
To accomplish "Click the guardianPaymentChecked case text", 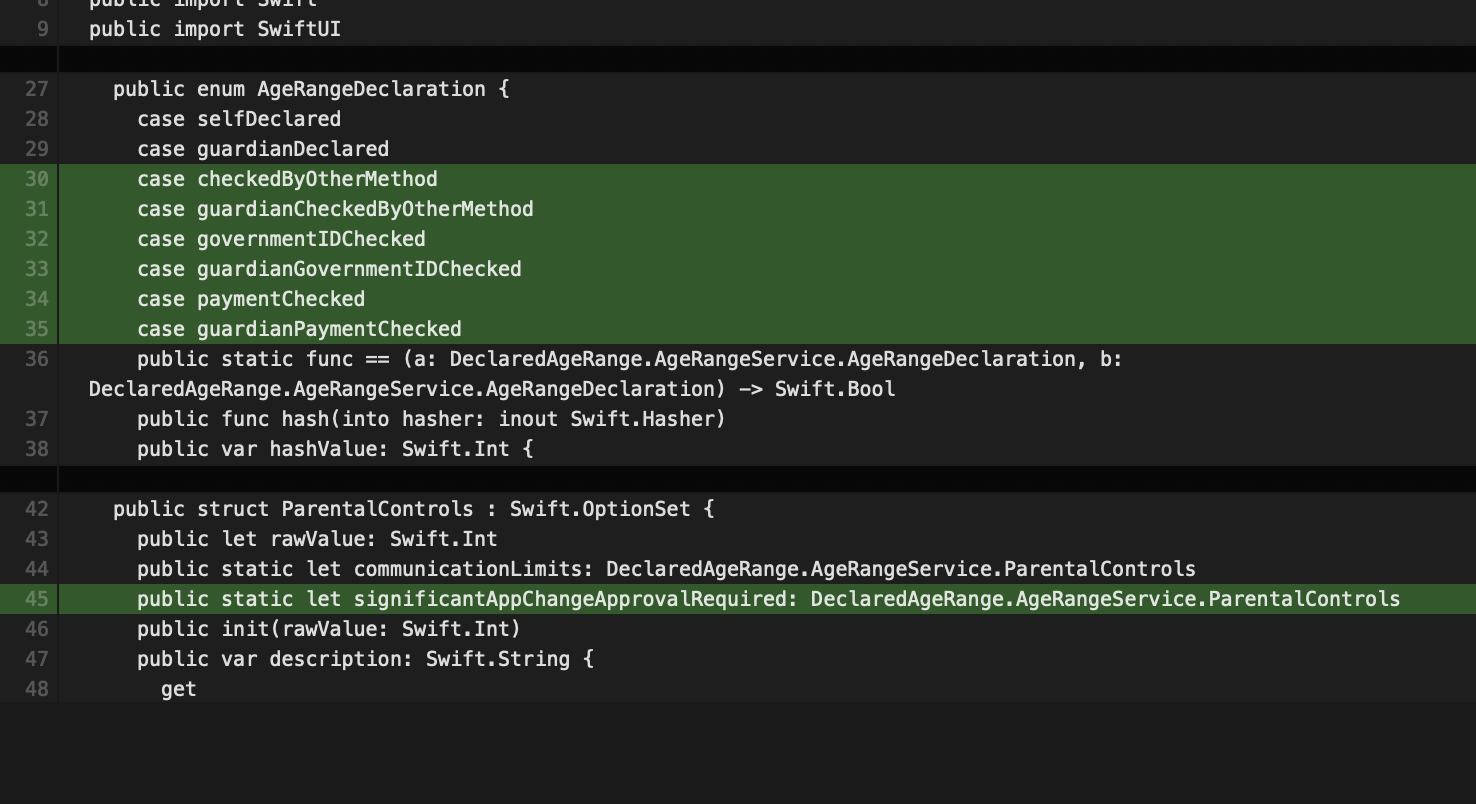I will pyautogui.click(x=328, y=329).
